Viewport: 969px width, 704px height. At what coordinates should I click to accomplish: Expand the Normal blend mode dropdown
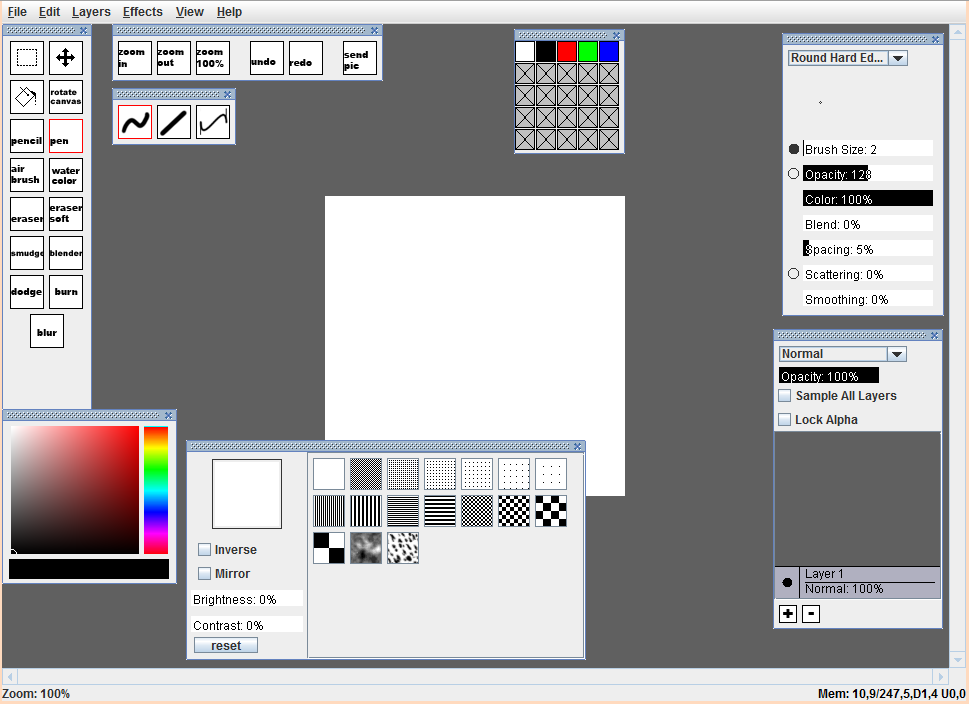(x=897, y=354)
